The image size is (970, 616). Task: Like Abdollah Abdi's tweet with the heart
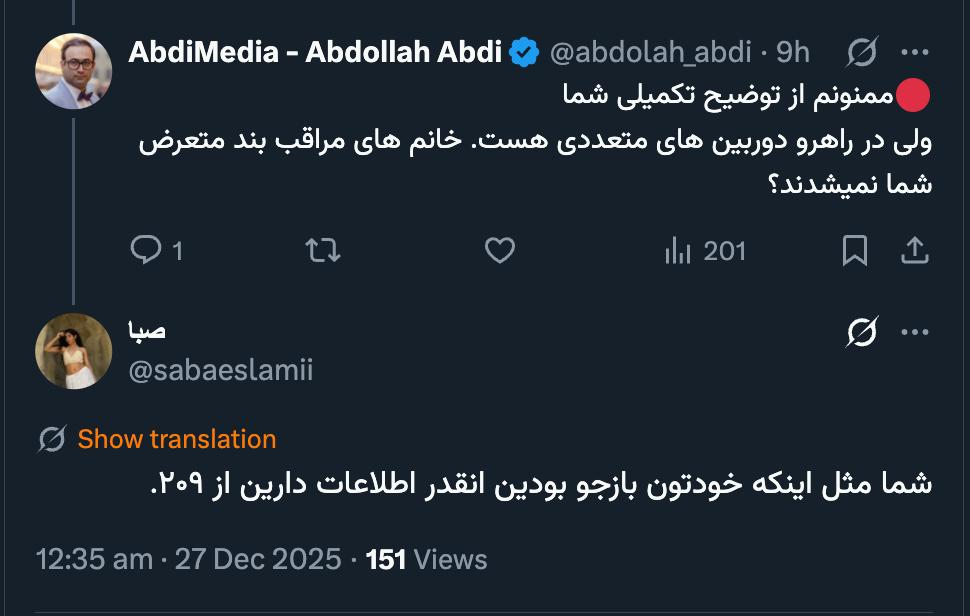coord(498,252)
